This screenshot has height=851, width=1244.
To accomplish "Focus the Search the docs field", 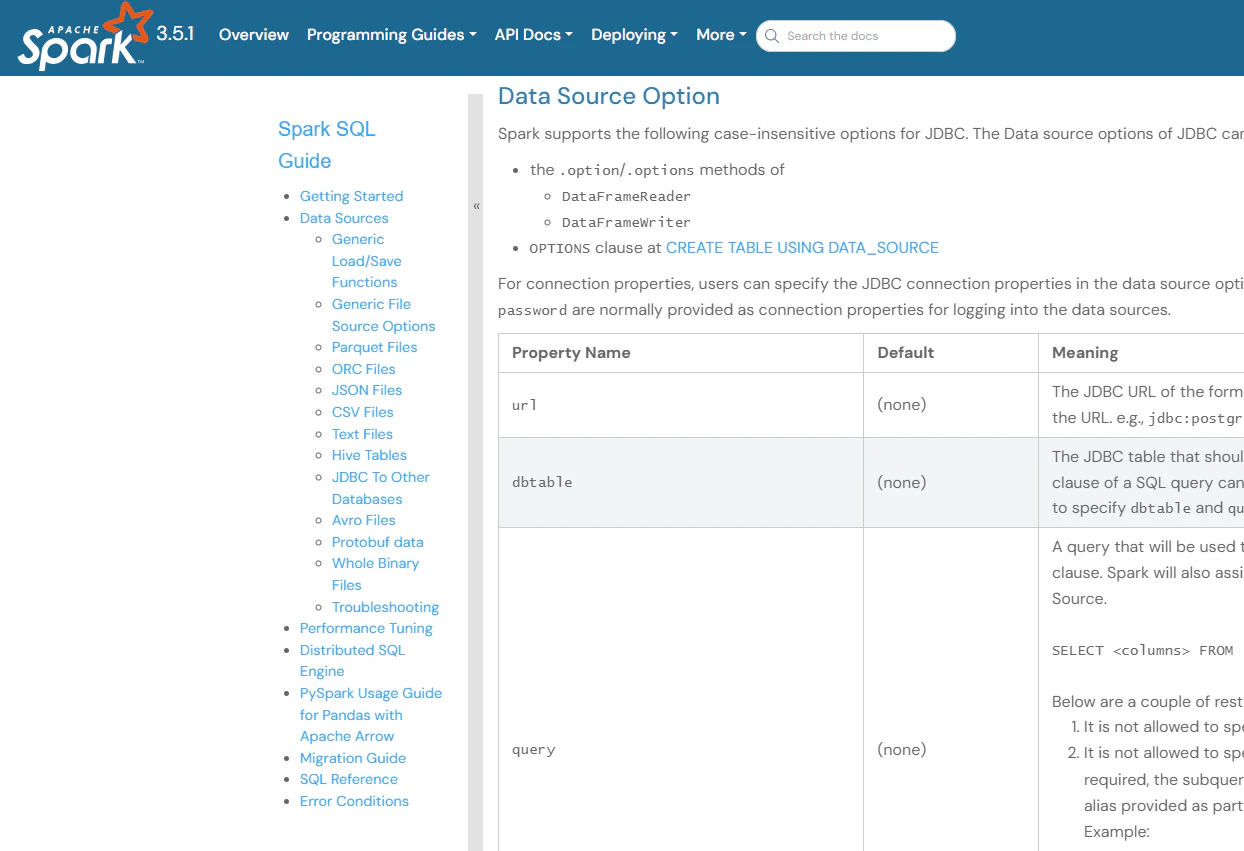I will (856, 36).
